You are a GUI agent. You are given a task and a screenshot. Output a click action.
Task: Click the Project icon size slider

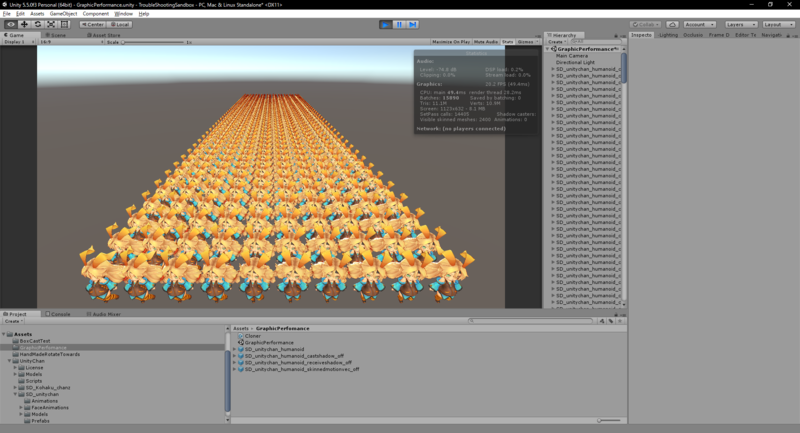tap(609, 421)
